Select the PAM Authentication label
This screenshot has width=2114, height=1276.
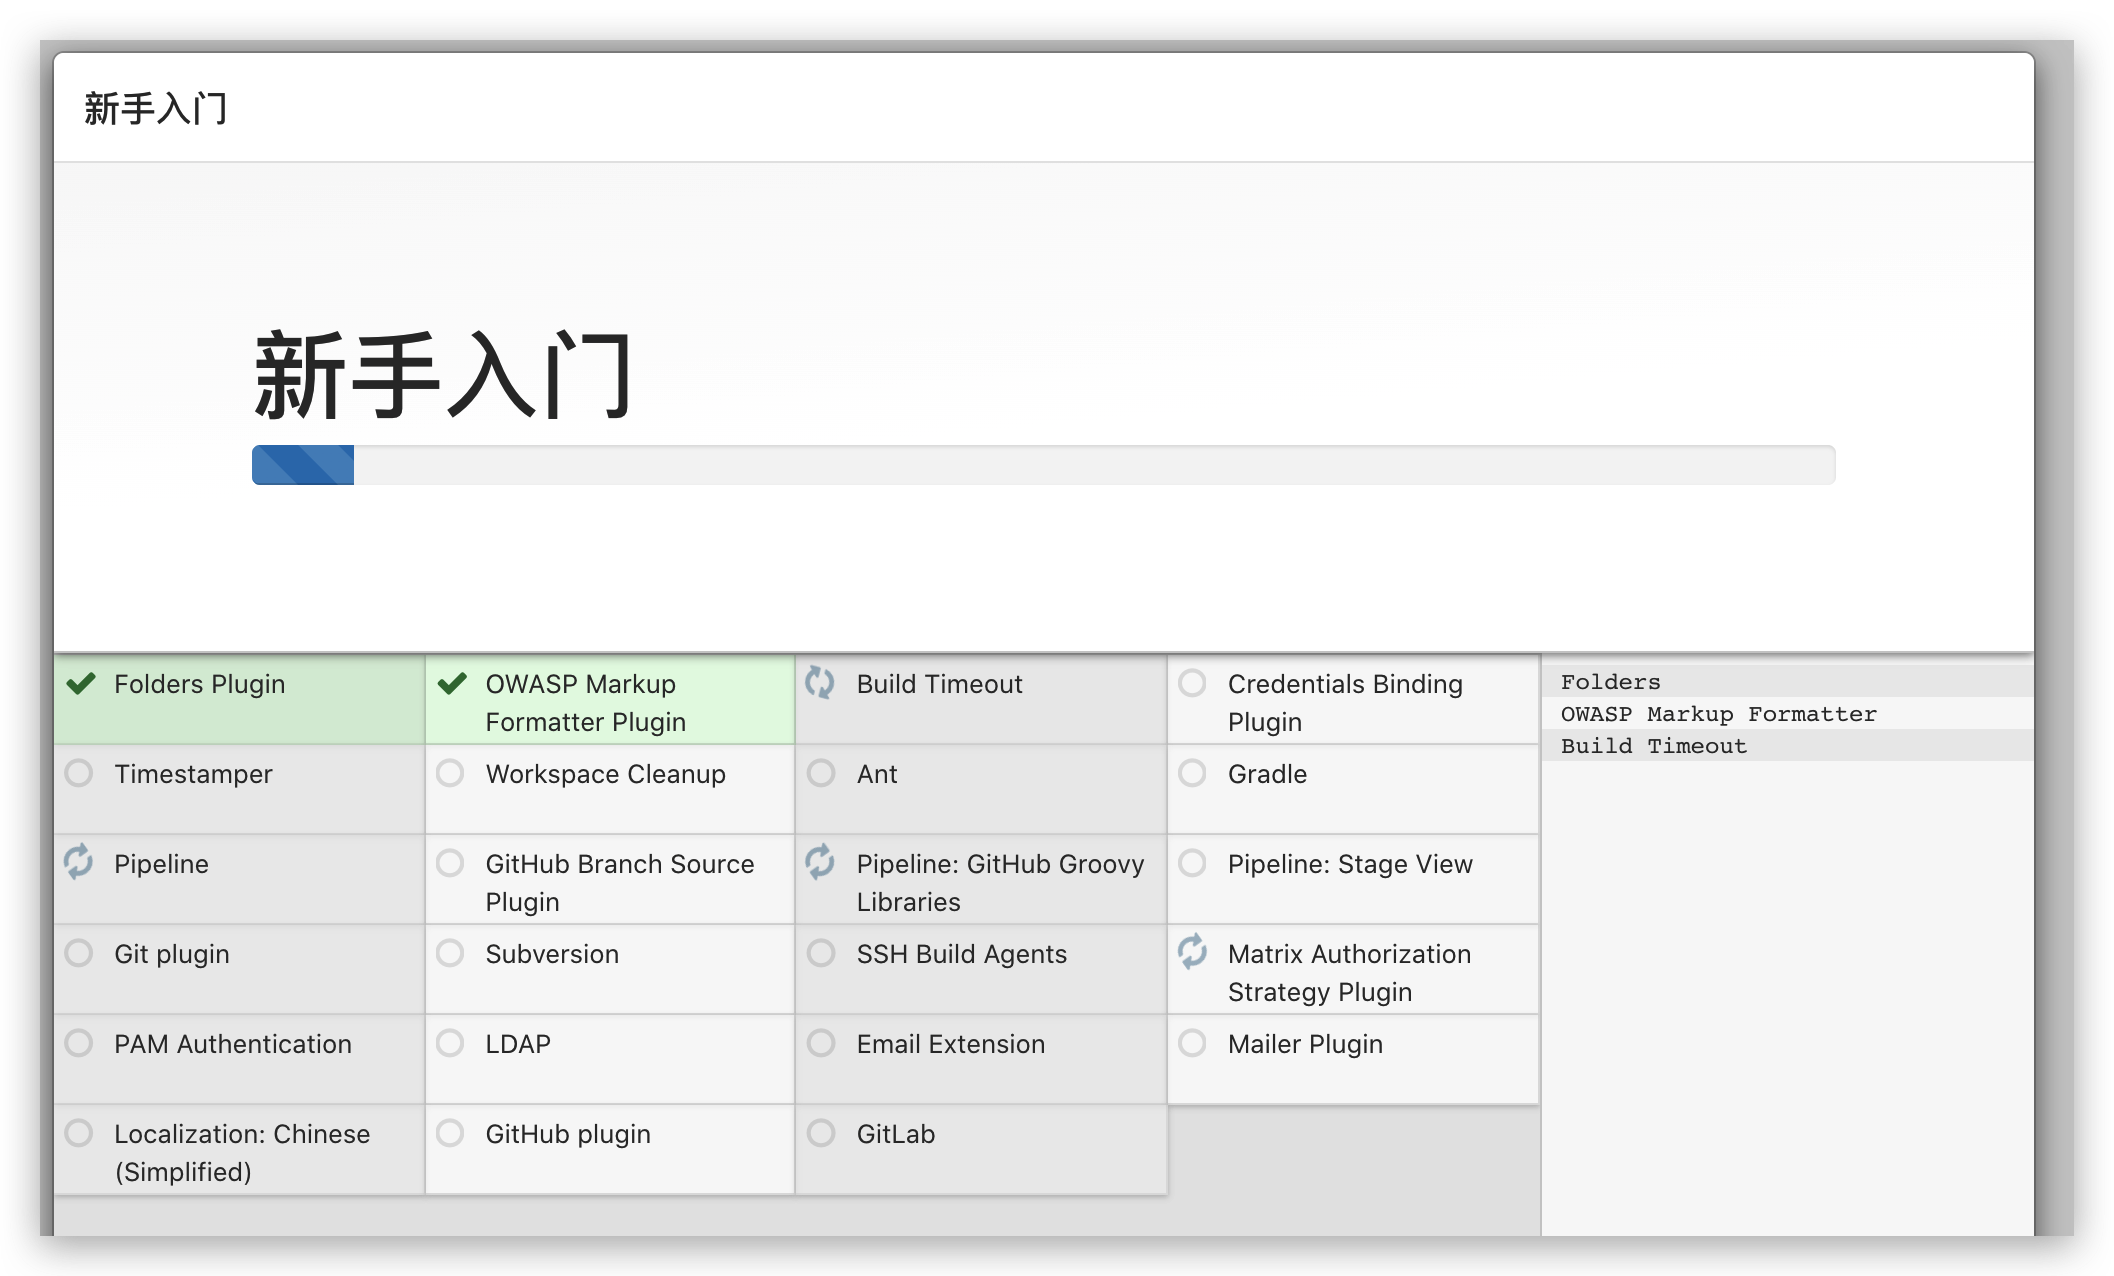point(232,1045)
